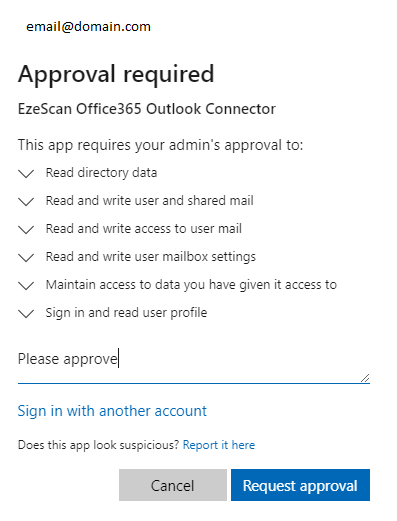Cancel the approval request
397x521 pixels.
[x=173, y=485]
